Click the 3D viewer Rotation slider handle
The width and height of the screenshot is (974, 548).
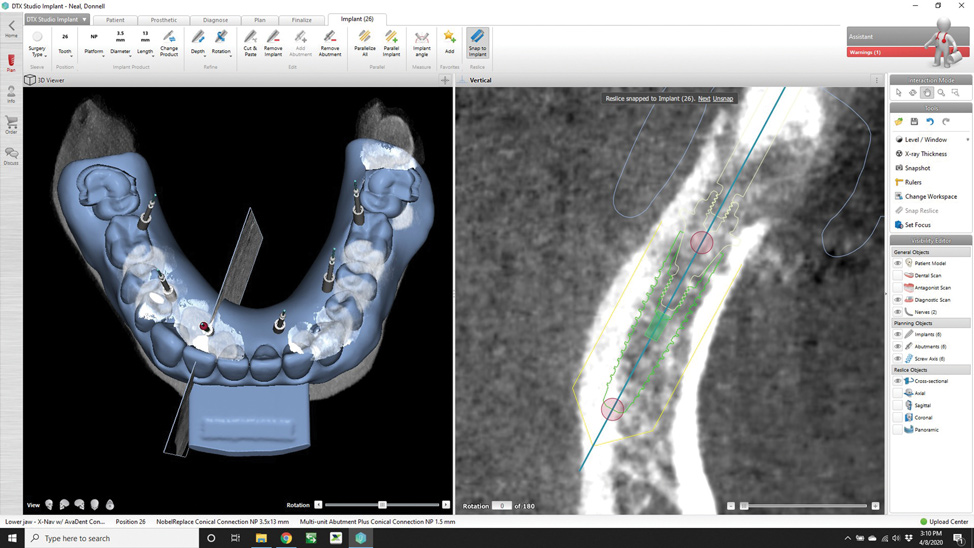pos(382,505)
